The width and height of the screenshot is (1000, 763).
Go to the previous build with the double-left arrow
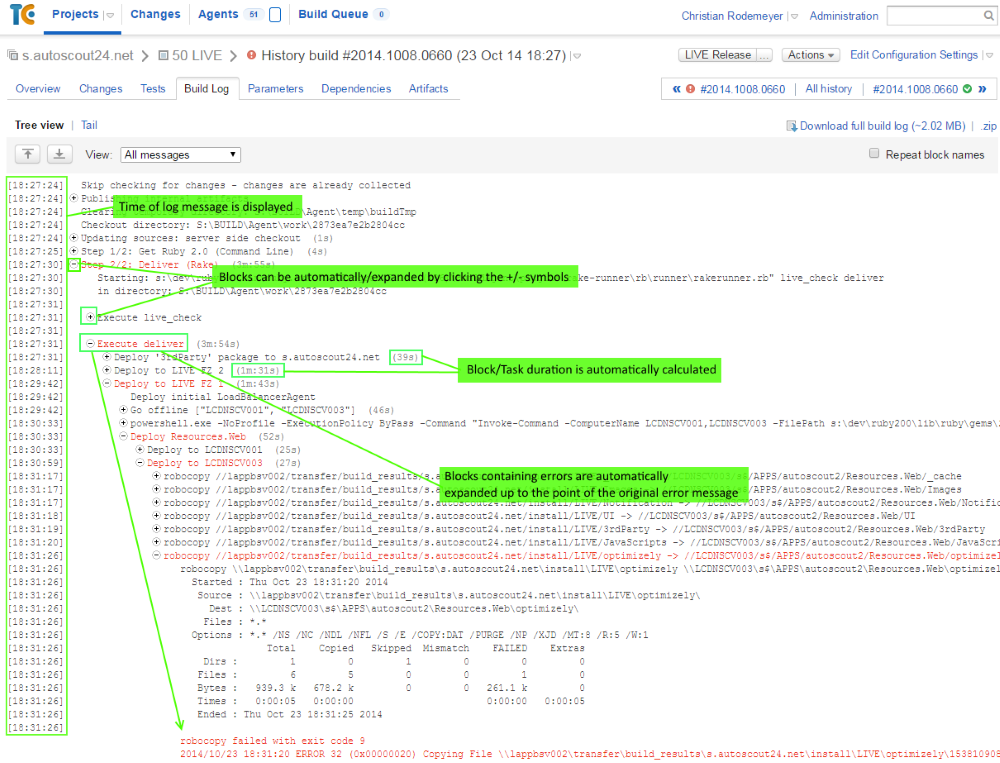tap(677, 89)
